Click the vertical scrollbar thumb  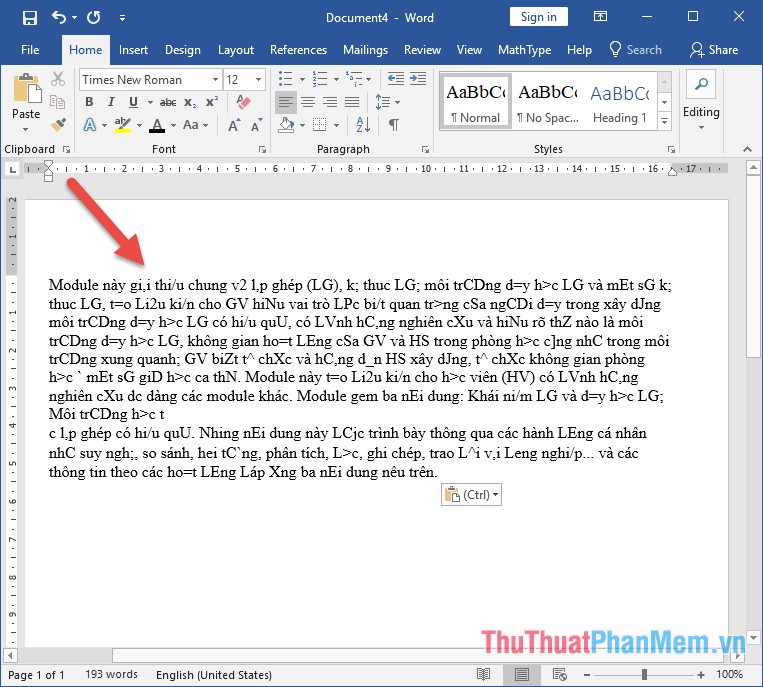[x=753, y=268]
